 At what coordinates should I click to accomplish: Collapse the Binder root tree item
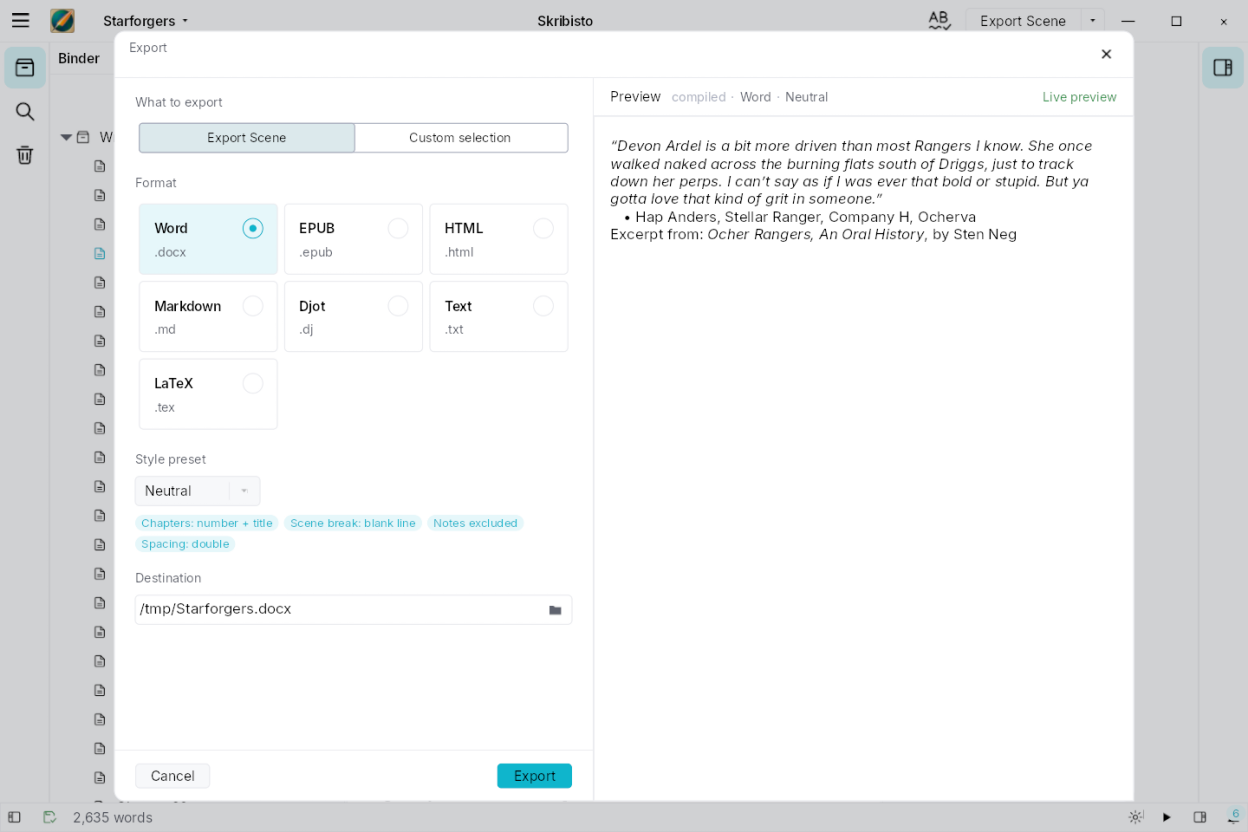(66, 137)
